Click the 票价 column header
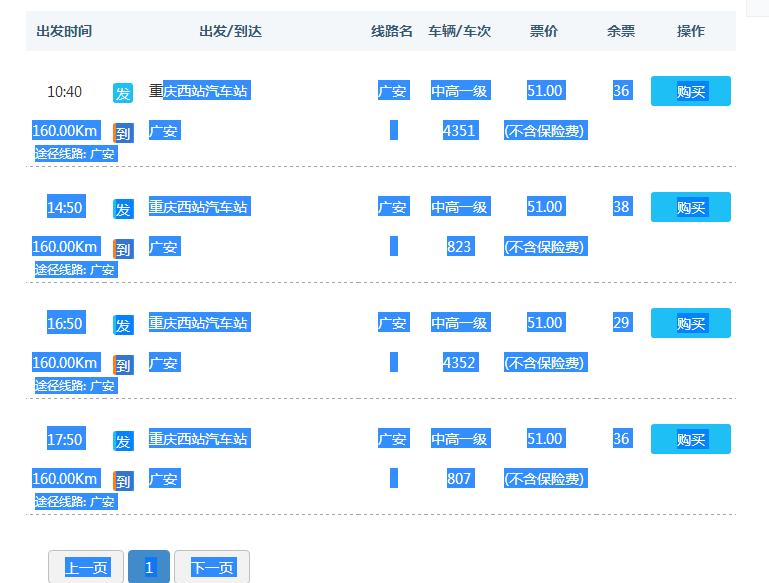The height and width of the screenshot is (583, 769). pos(544,31)
